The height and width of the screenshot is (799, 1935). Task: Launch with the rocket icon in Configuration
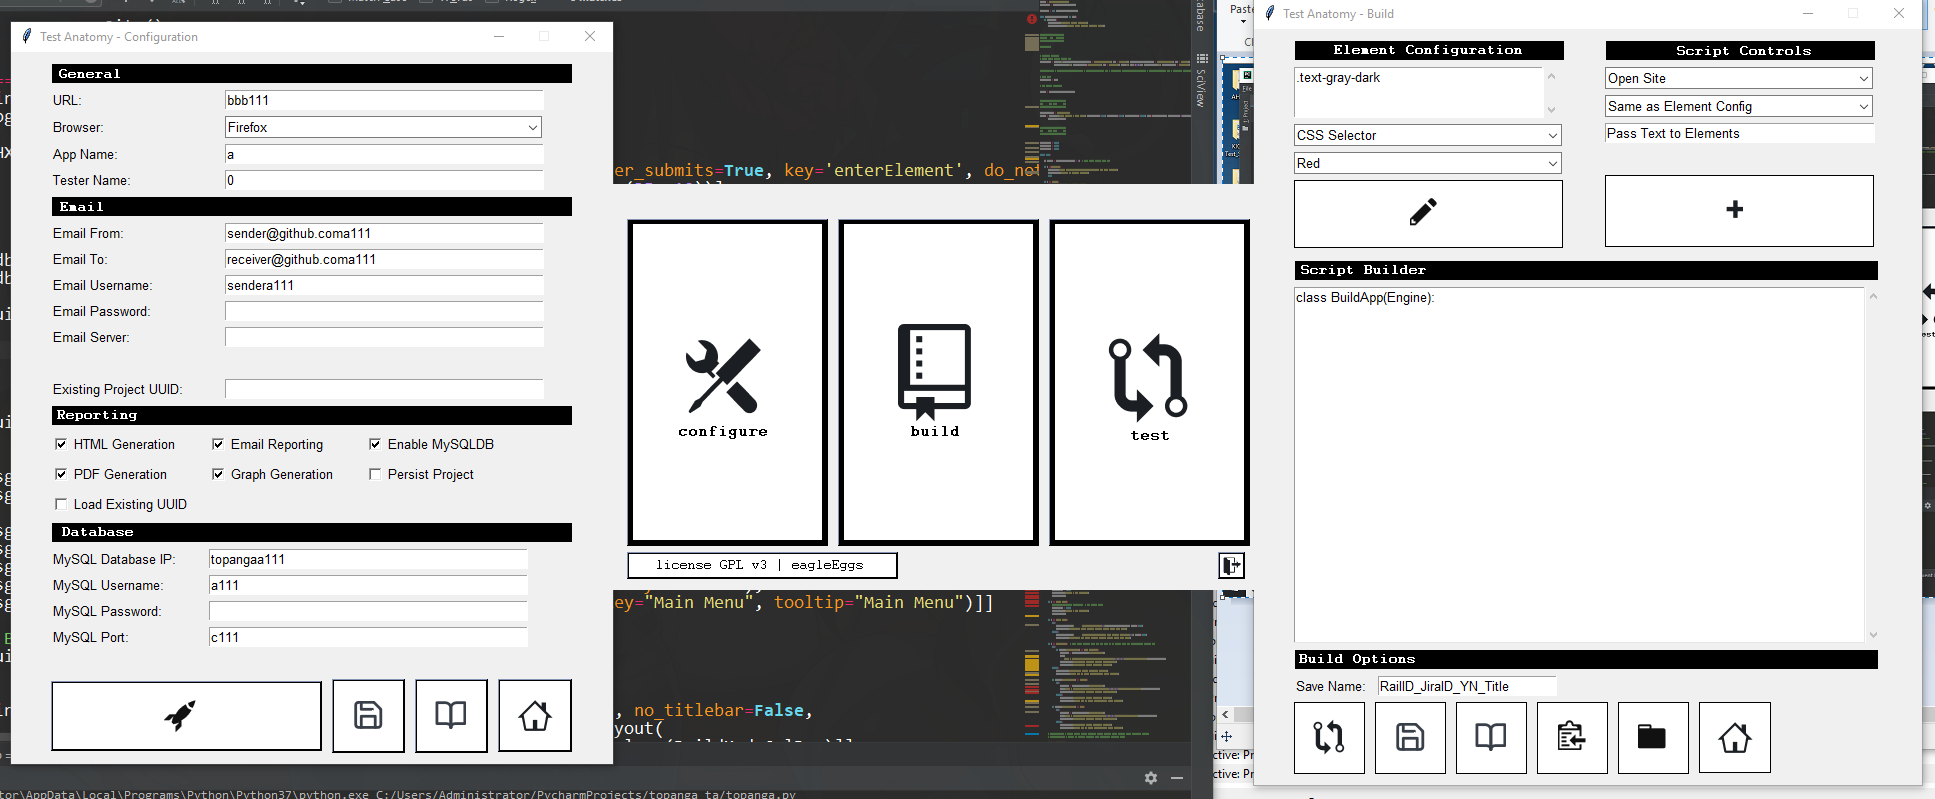click(x=187, y=716)
